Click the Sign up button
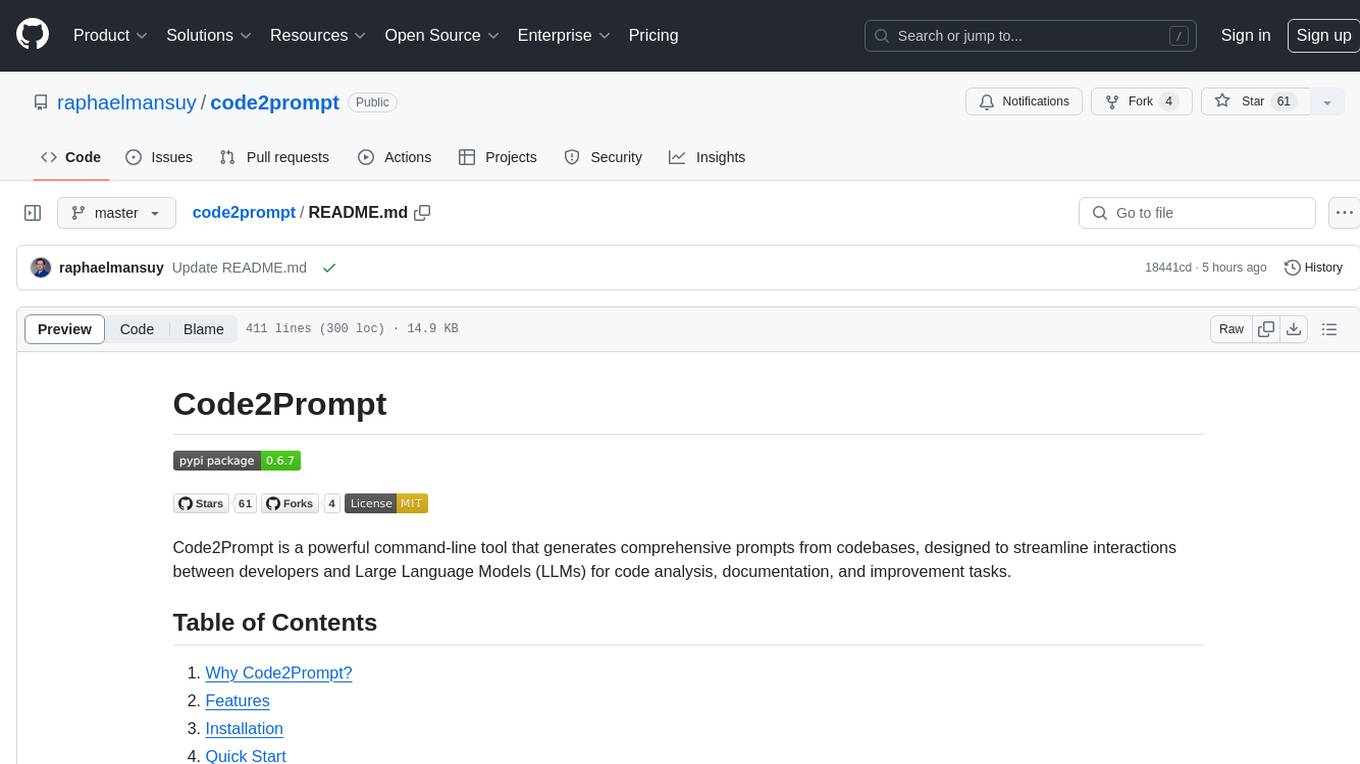Viewport: 1360px width, 764px height. coord(1323,35)
